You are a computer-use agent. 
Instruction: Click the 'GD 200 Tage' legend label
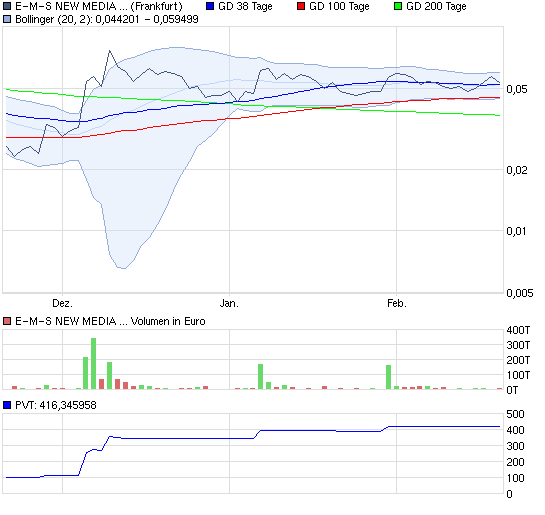click(x=436, y=6)
